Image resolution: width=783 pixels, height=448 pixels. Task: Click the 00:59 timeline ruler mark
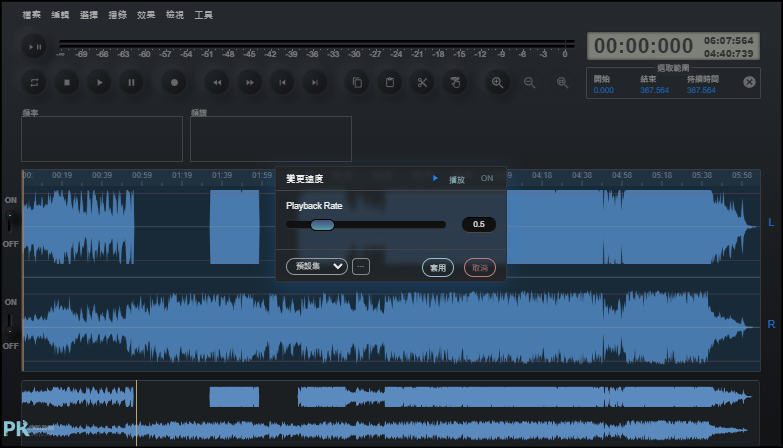[x=142, y=175]
